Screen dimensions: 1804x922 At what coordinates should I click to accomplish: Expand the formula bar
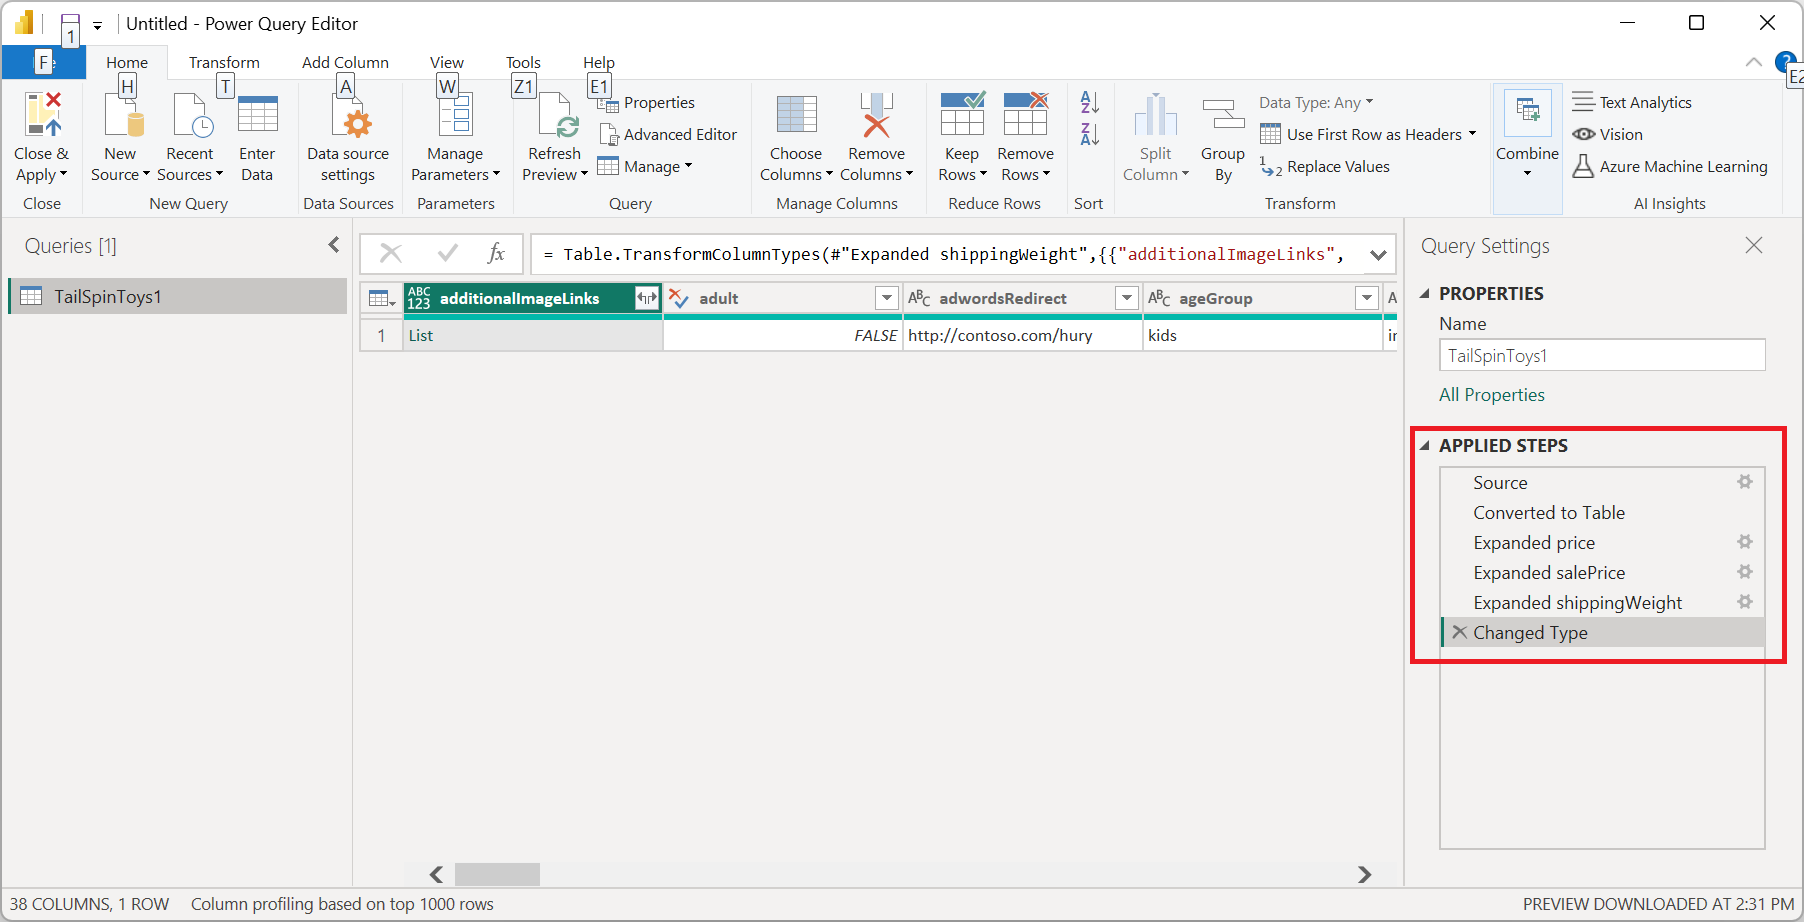(x=1378, y=255)
